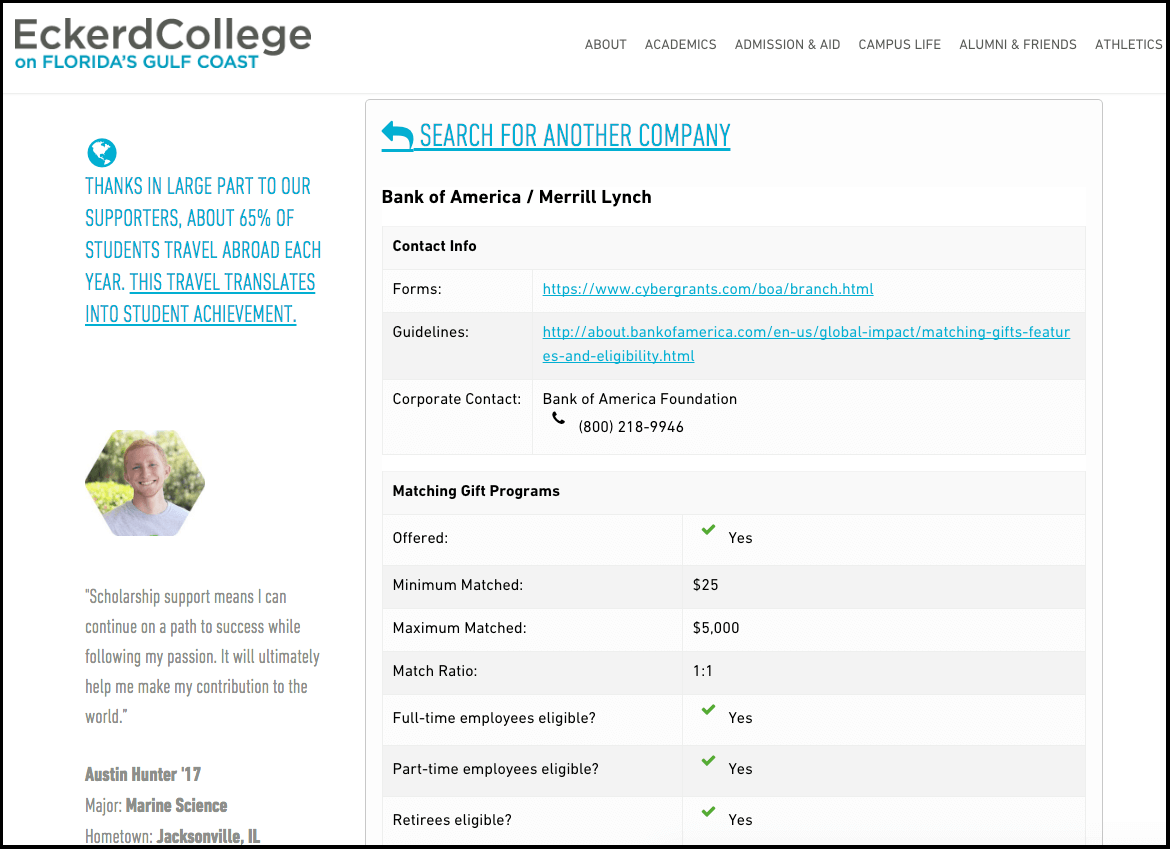Open the Admission & Aid menu
This screenshot has height=849, width=1170.
[x=787, y=45]
